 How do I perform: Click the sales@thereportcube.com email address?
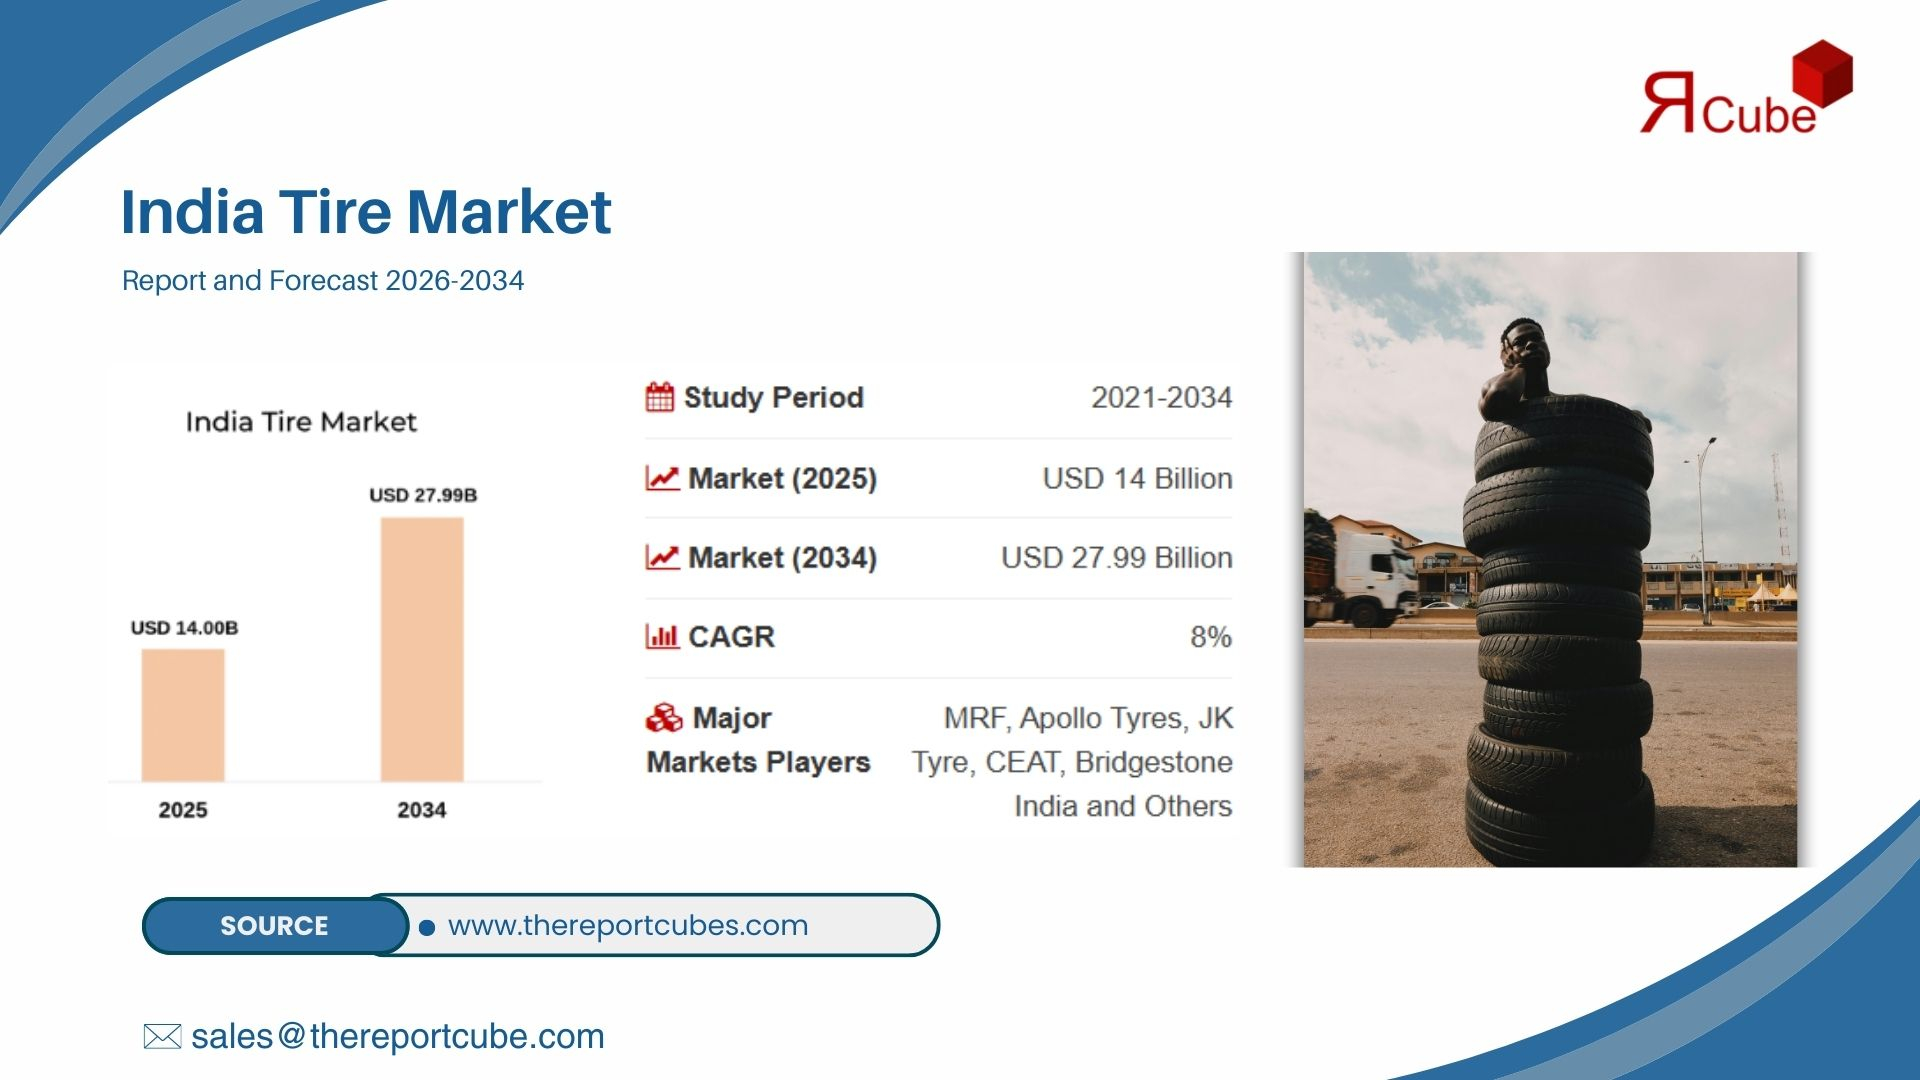pos(397,1036)
